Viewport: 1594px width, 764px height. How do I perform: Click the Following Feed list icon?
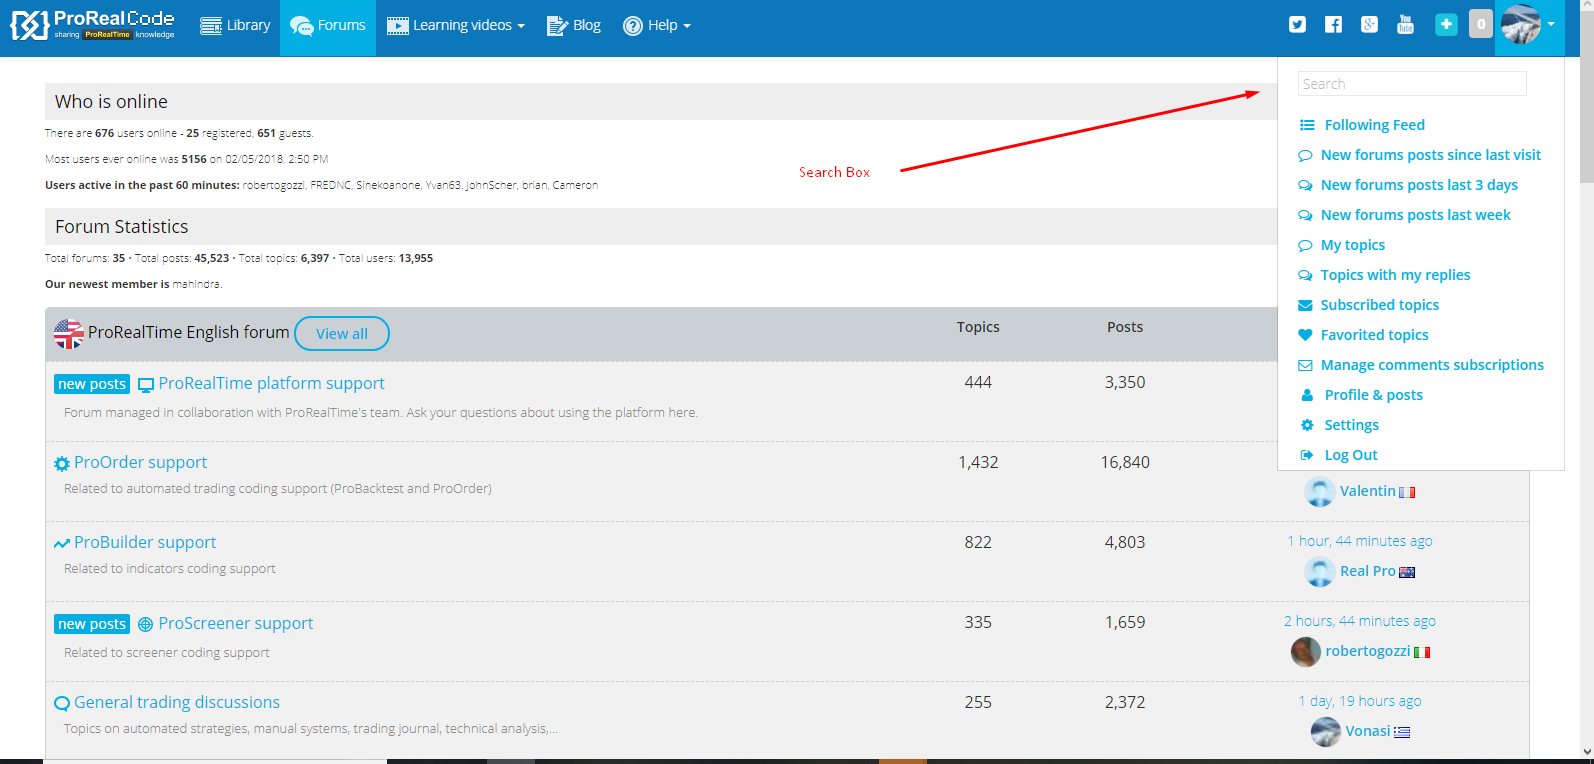click(1306, 125)
